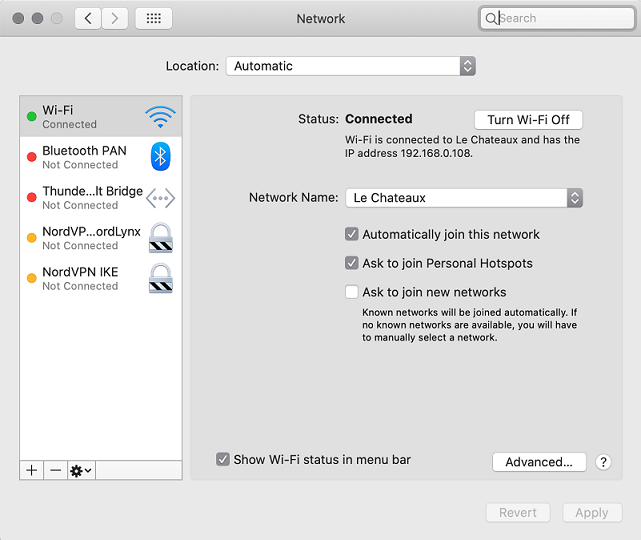Enable Ask to join new networks

352,292
